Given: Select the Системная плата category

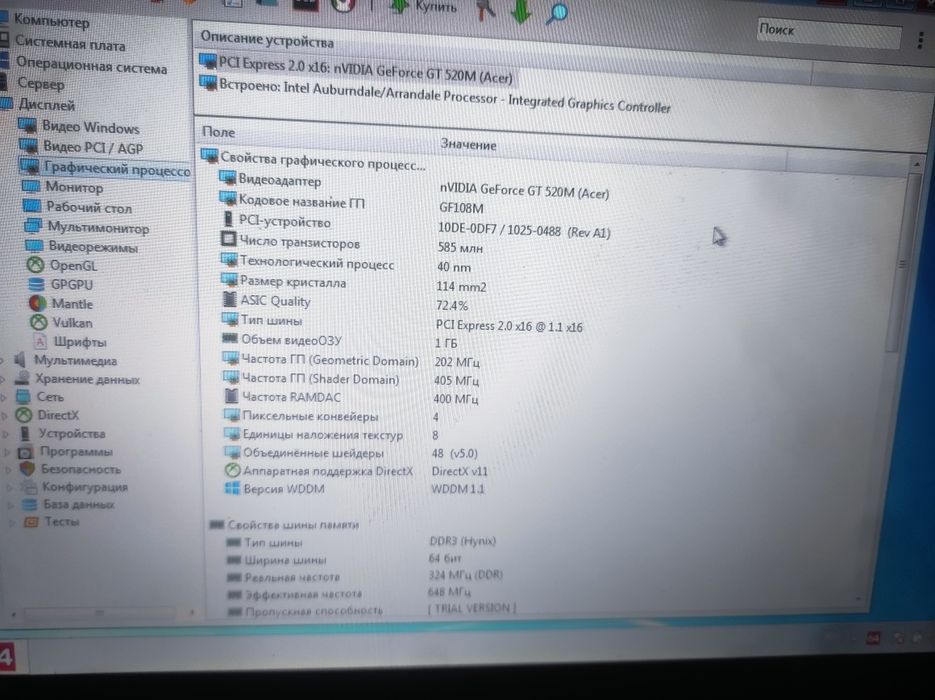Looking at the screenshot, I should (70, 43).
